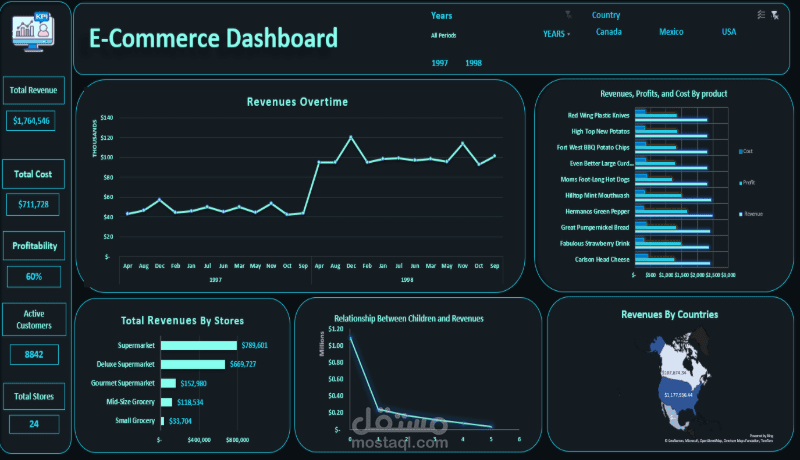Click the Country slicer header
The width and height of the screenshot is (800, 460).
[606, 15]
